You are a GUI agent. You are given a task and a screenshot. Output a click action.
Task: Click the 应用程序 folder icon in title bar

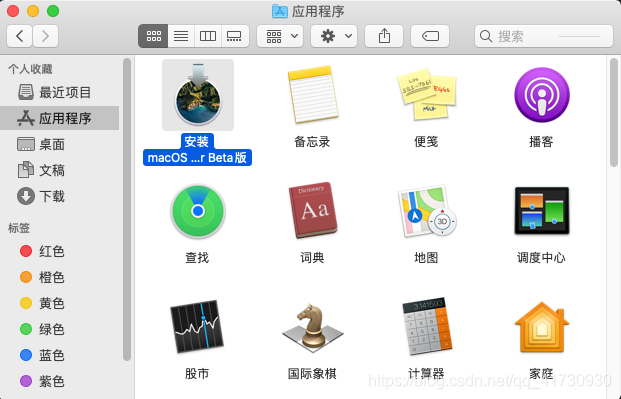pyautogui.click(x=280, y=11)
